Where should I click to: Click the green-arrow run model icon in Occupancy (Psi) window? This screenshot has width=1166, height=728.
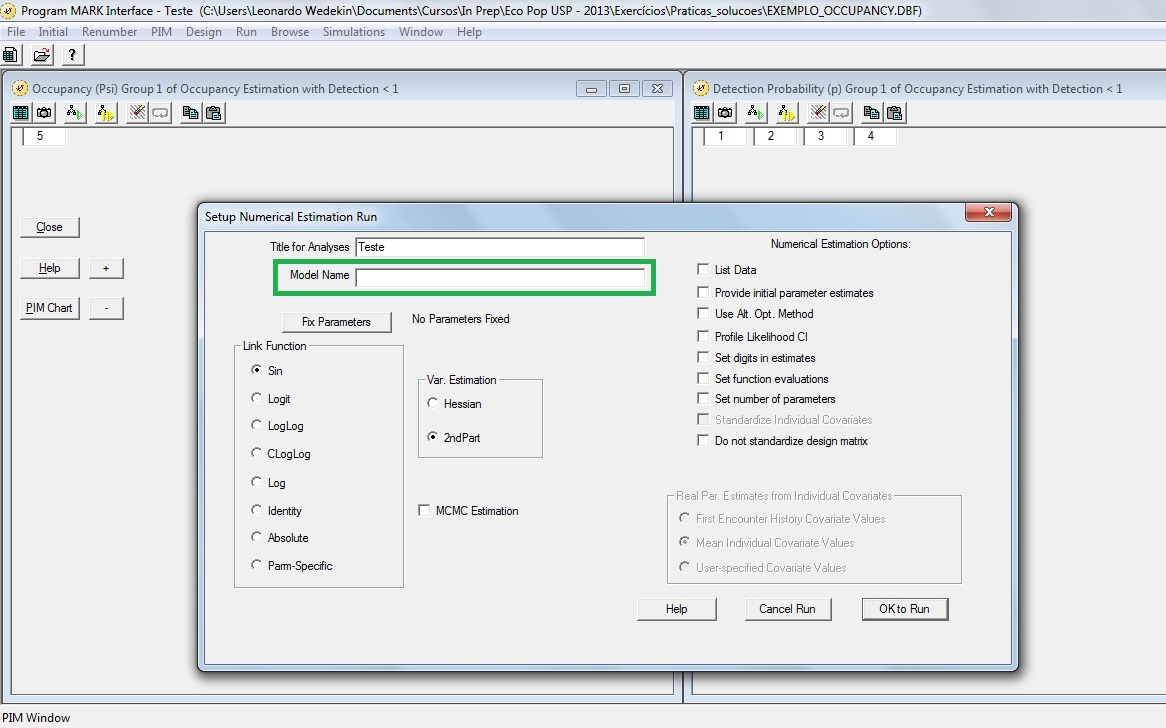(74, 113)
